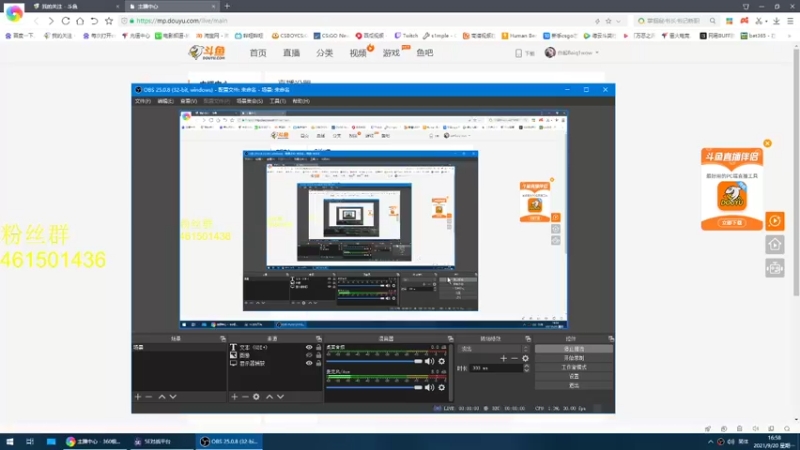
Task: Click the orange play icon on right sidebar
Action: [x=775, y=221]
